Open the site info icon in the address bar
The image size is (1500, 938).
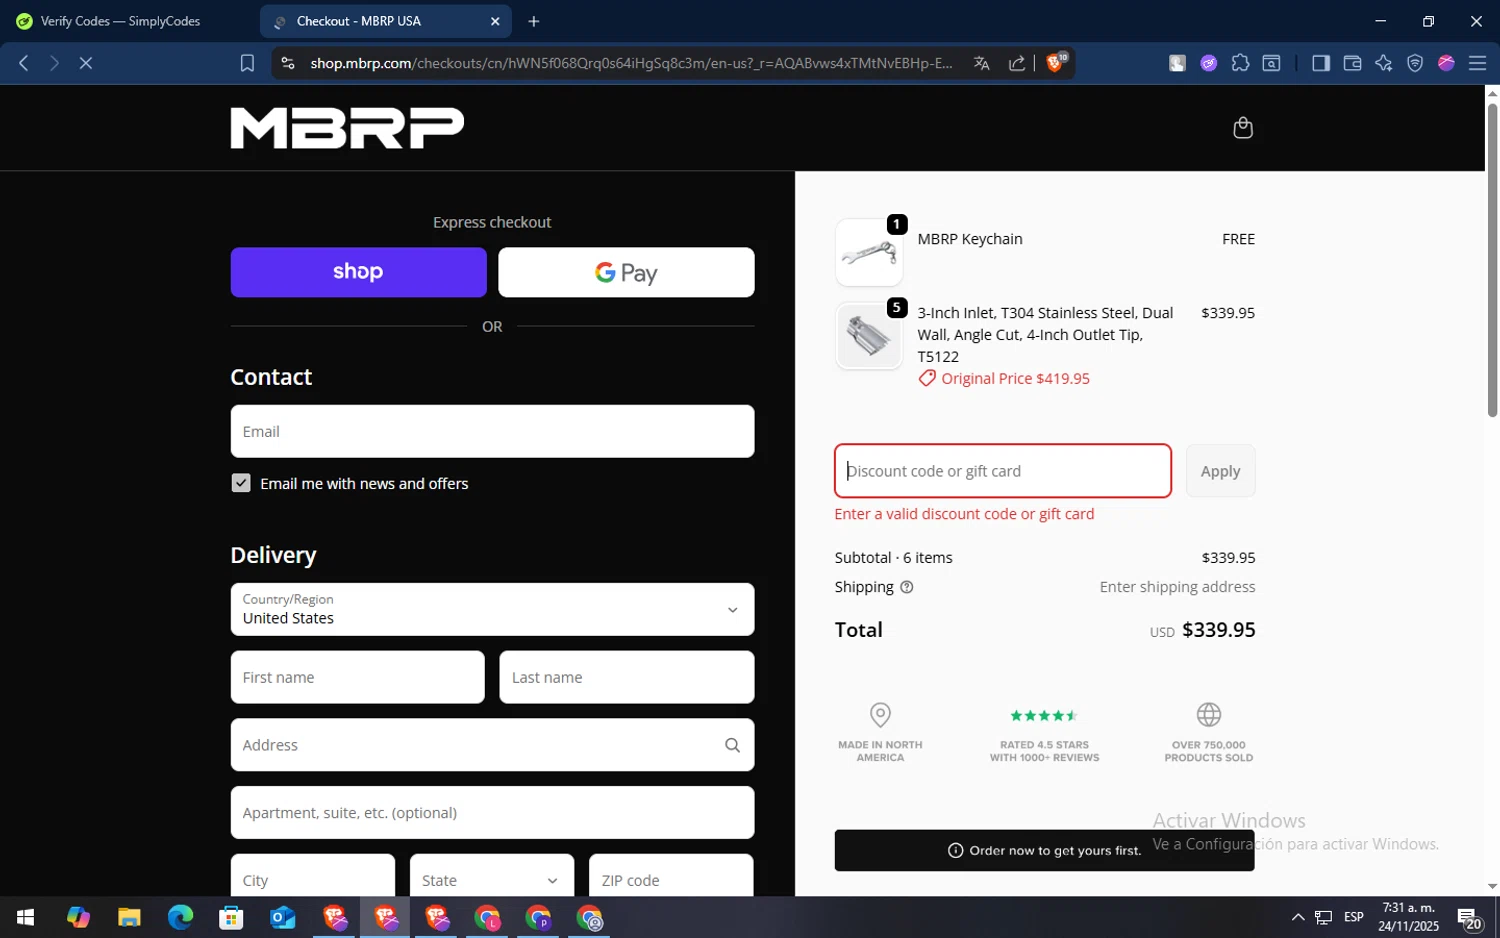point(288,63)
